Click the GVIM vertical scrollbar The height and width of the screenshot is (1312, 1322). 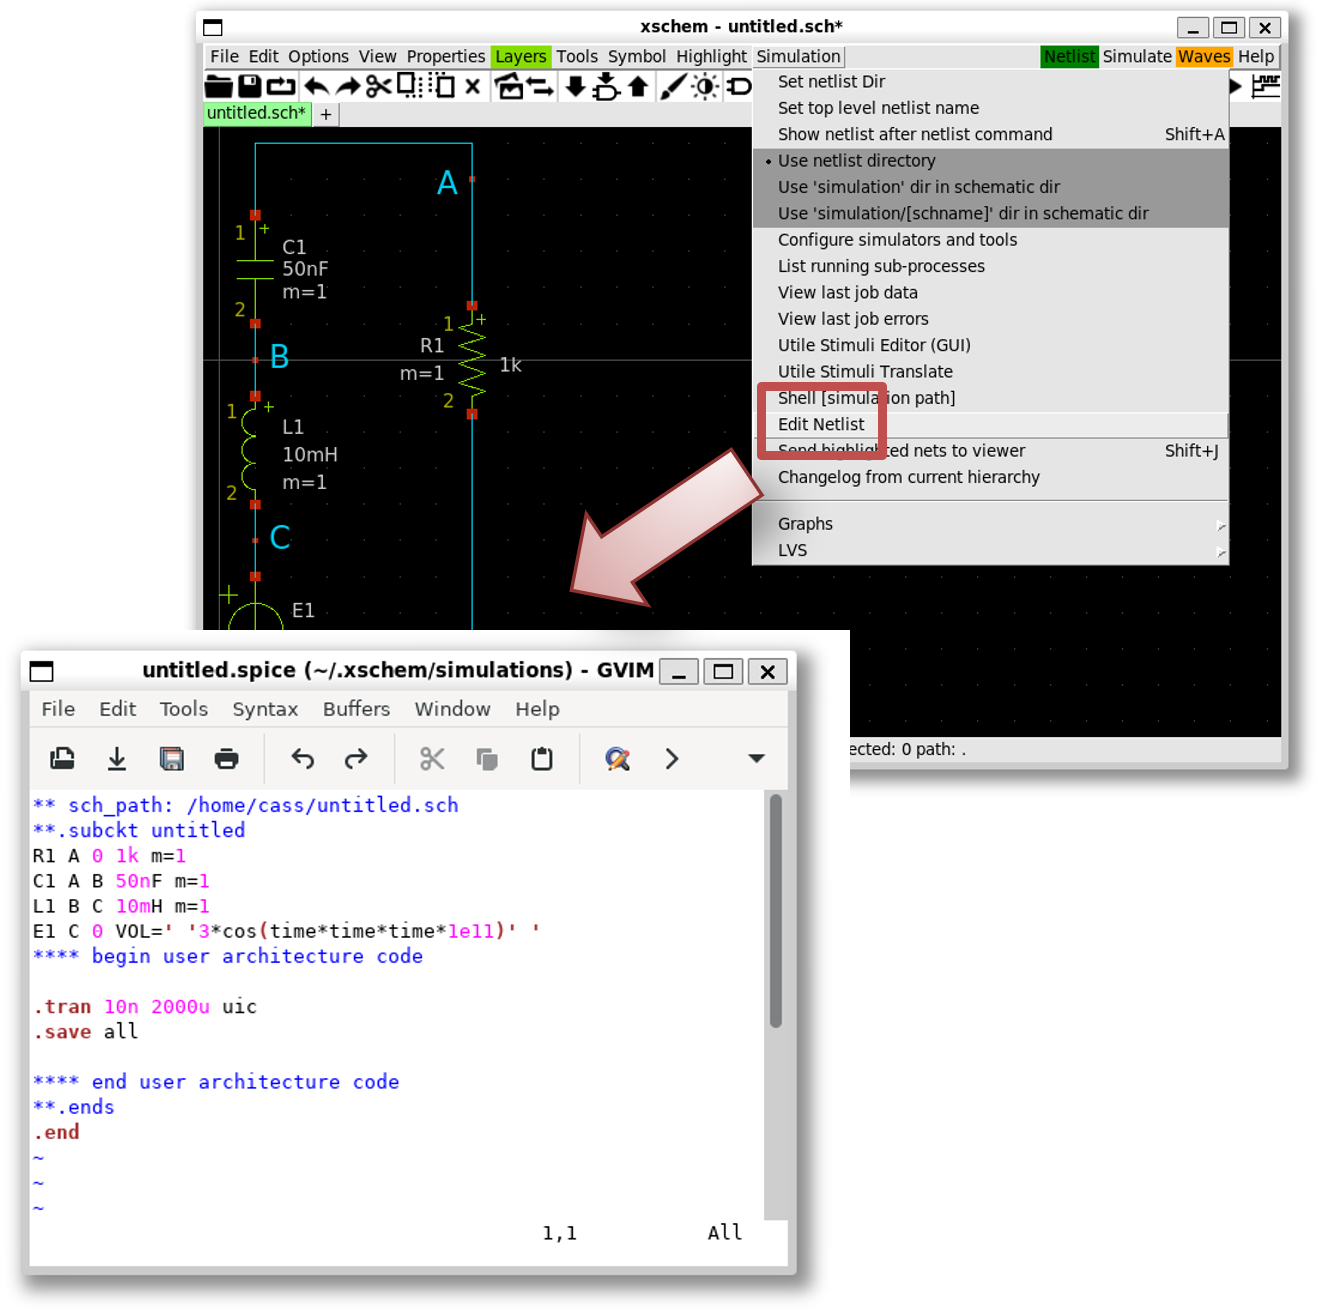(775, 910)
